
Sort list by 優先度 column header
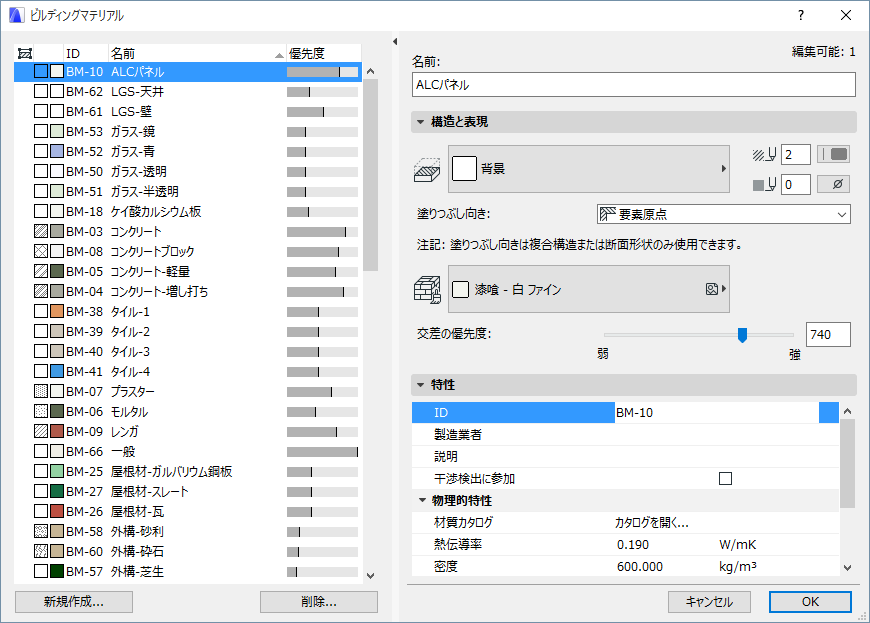[323, 53]
